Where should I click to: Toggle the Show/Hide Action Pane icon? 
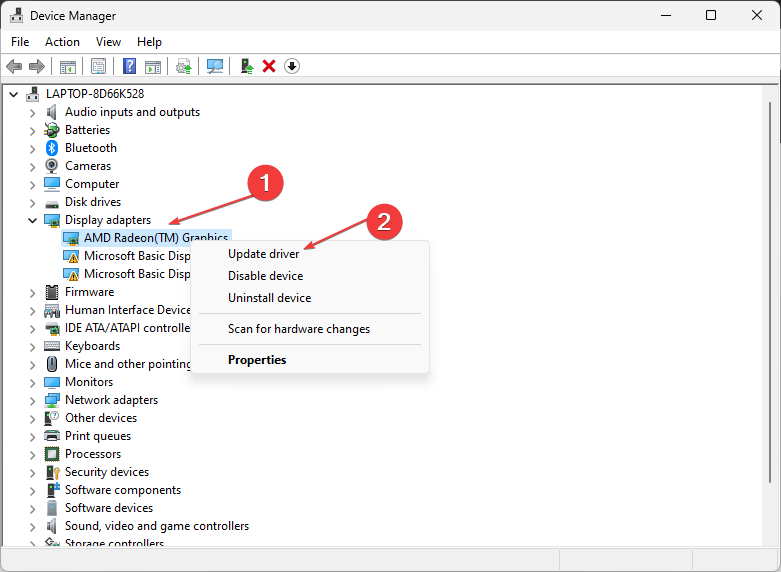tap(153, 66)
